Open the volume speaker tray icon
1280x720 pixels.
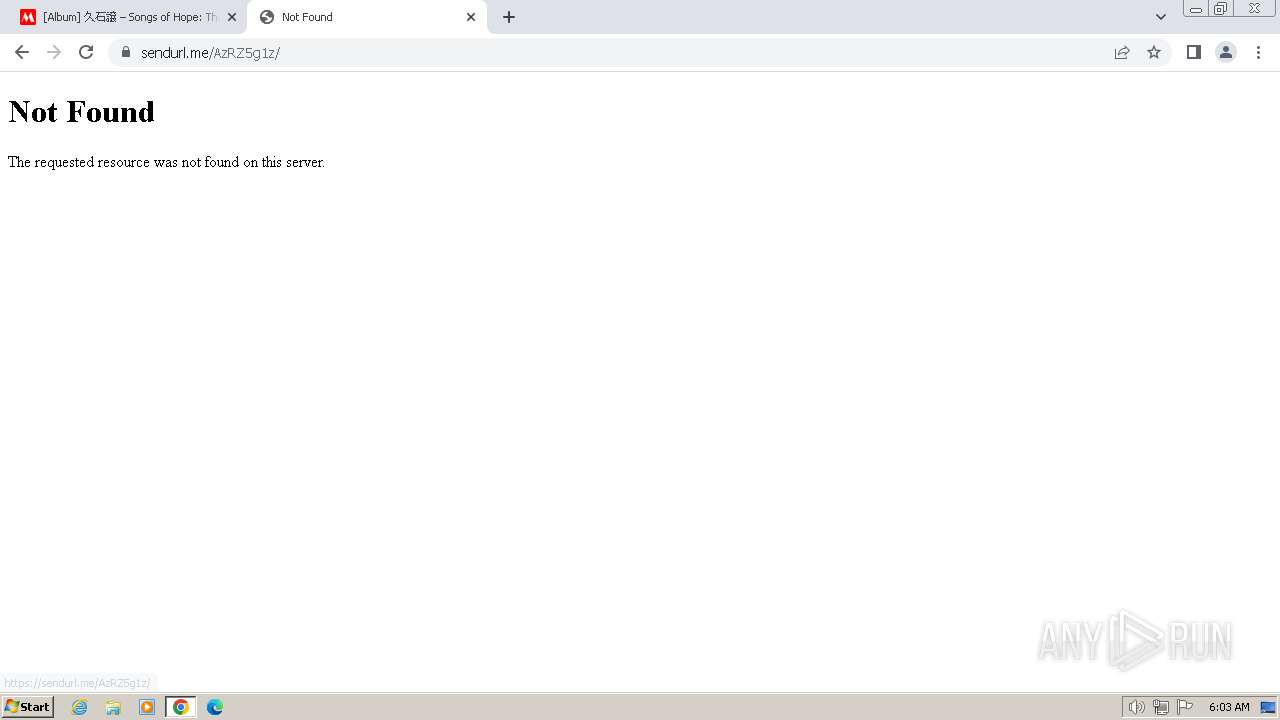coord(1136,707)
